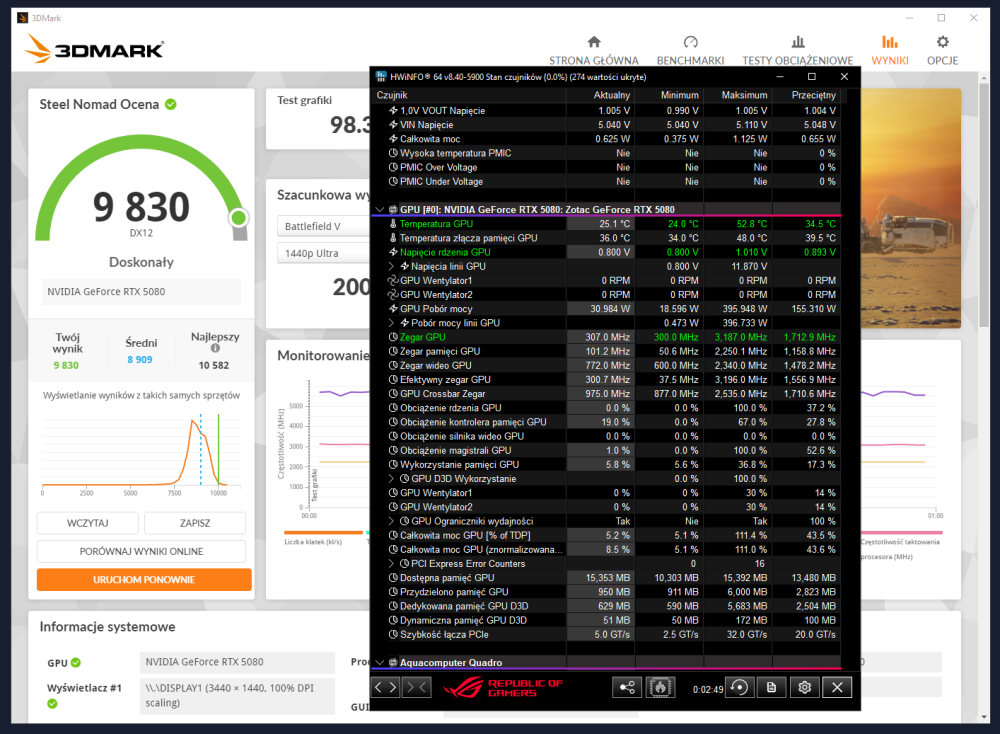Click the info icon beside Najlepszy
The width and height of the screenshot is (1000, 734).
tap(215, 348)
